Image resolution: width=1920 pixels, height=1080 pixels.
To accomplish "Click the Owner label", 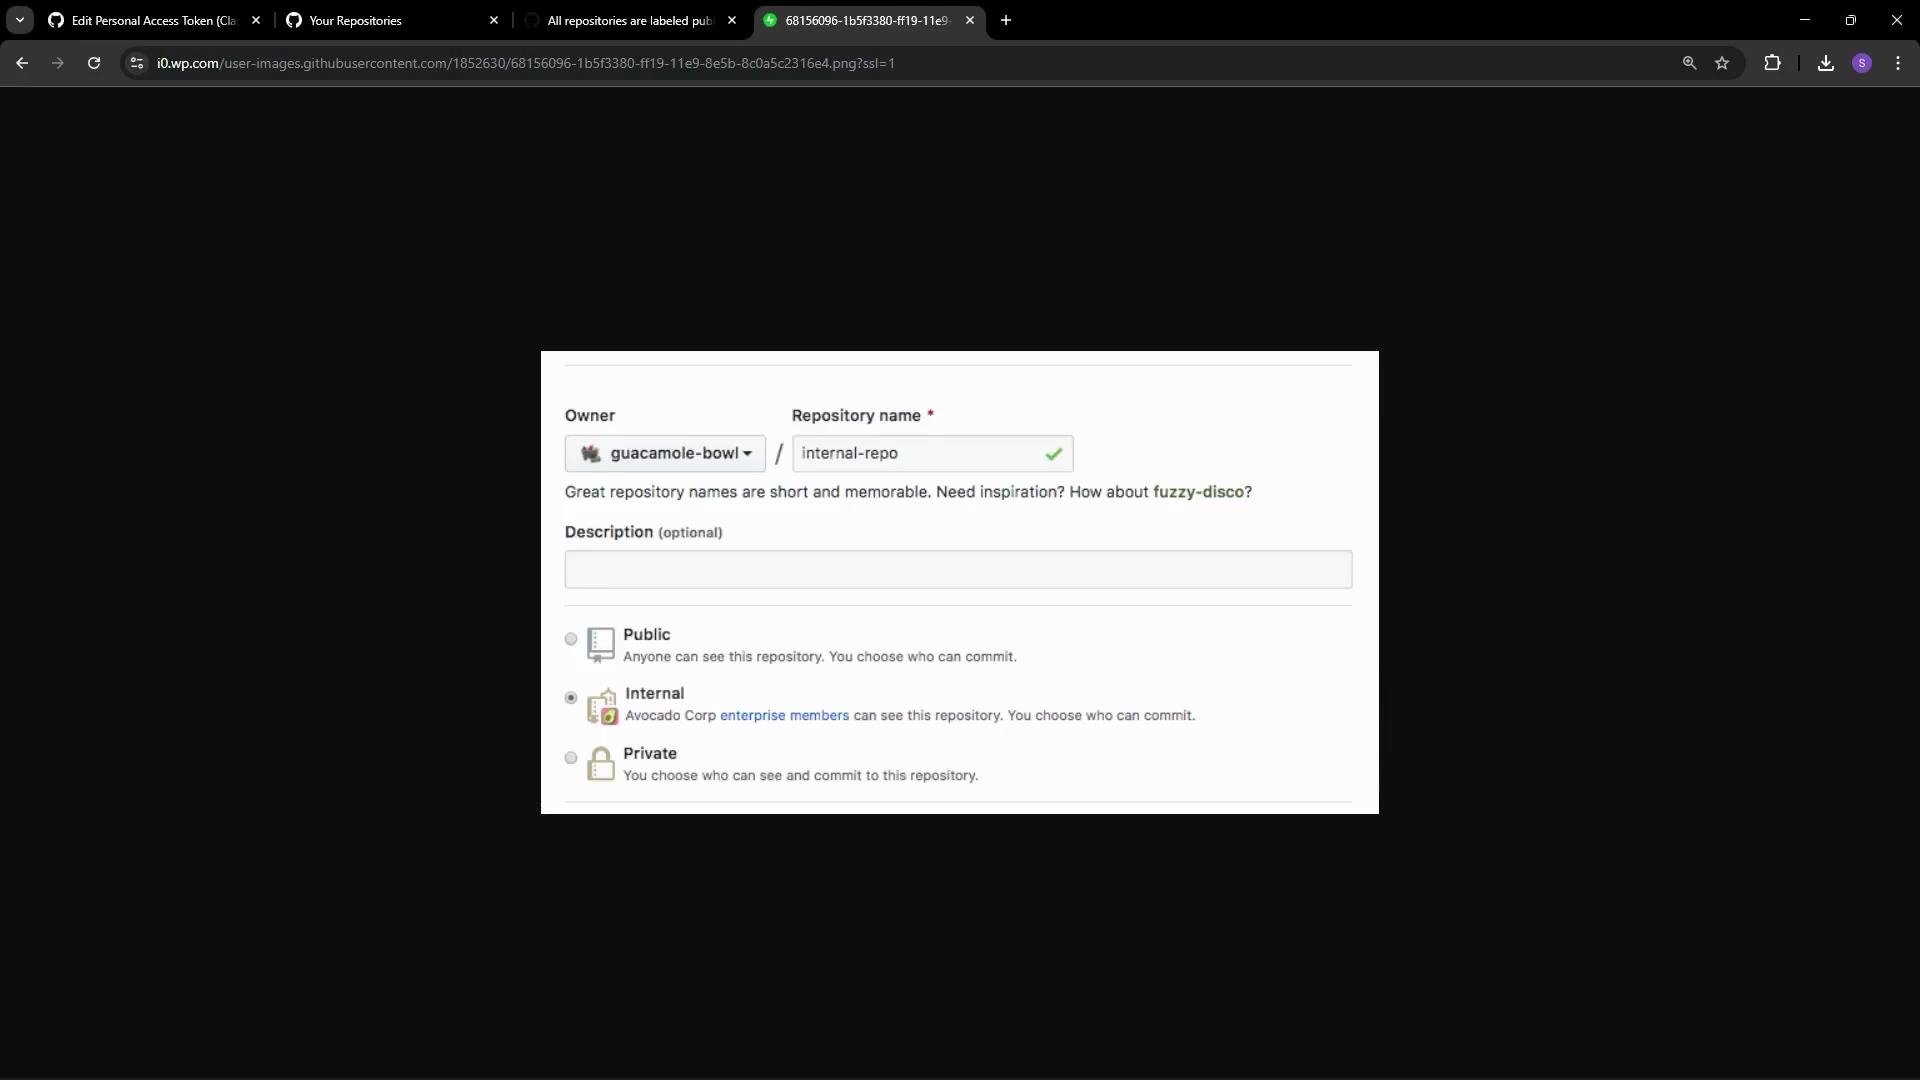I will tap(590, 416).
